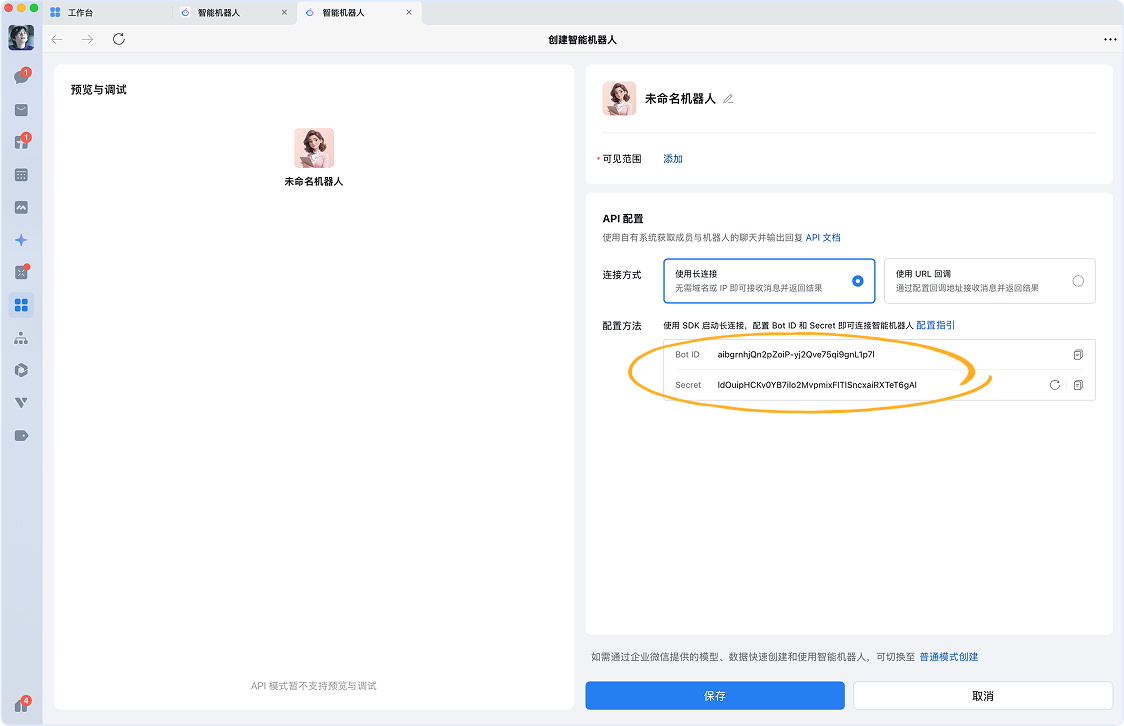
Task: Open Messages chat icon in the sidebar
Action: click(21, 78)
